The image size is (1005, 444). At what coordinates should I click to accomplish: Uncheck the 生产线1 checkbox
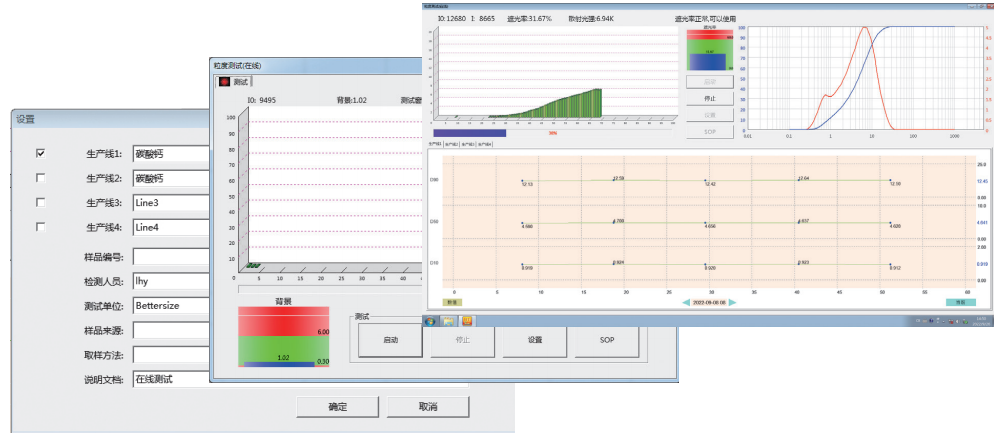pos(41,154)
